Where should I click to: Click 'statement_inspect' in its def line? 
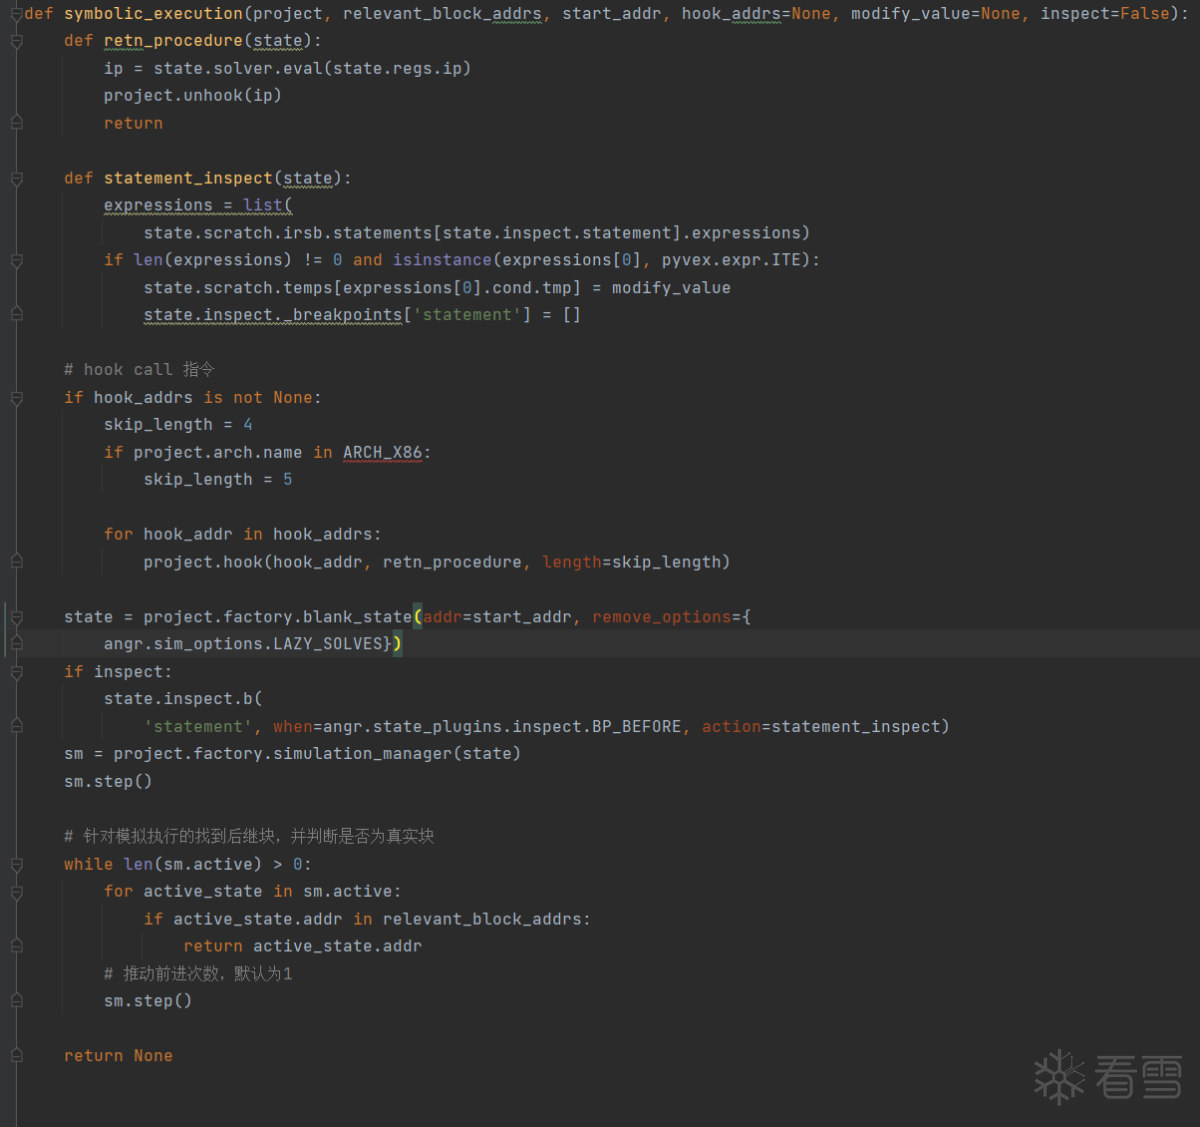click(188, 179)
